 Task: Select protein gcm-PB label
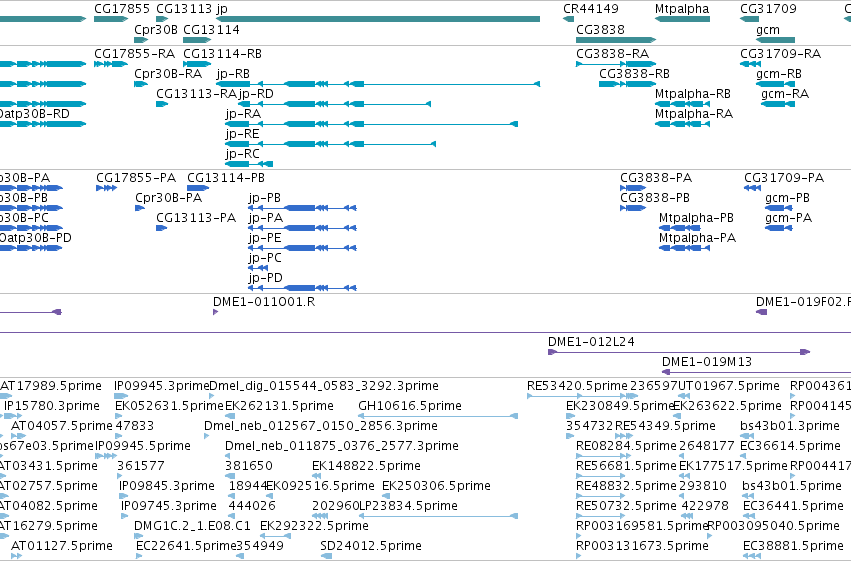787,199
